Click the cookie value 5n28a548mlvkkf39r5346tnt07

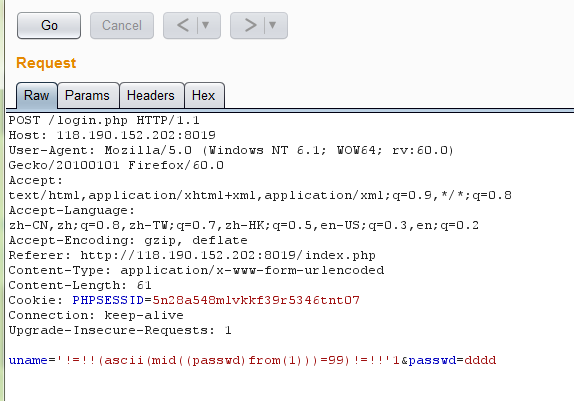[x=256, y=300]
